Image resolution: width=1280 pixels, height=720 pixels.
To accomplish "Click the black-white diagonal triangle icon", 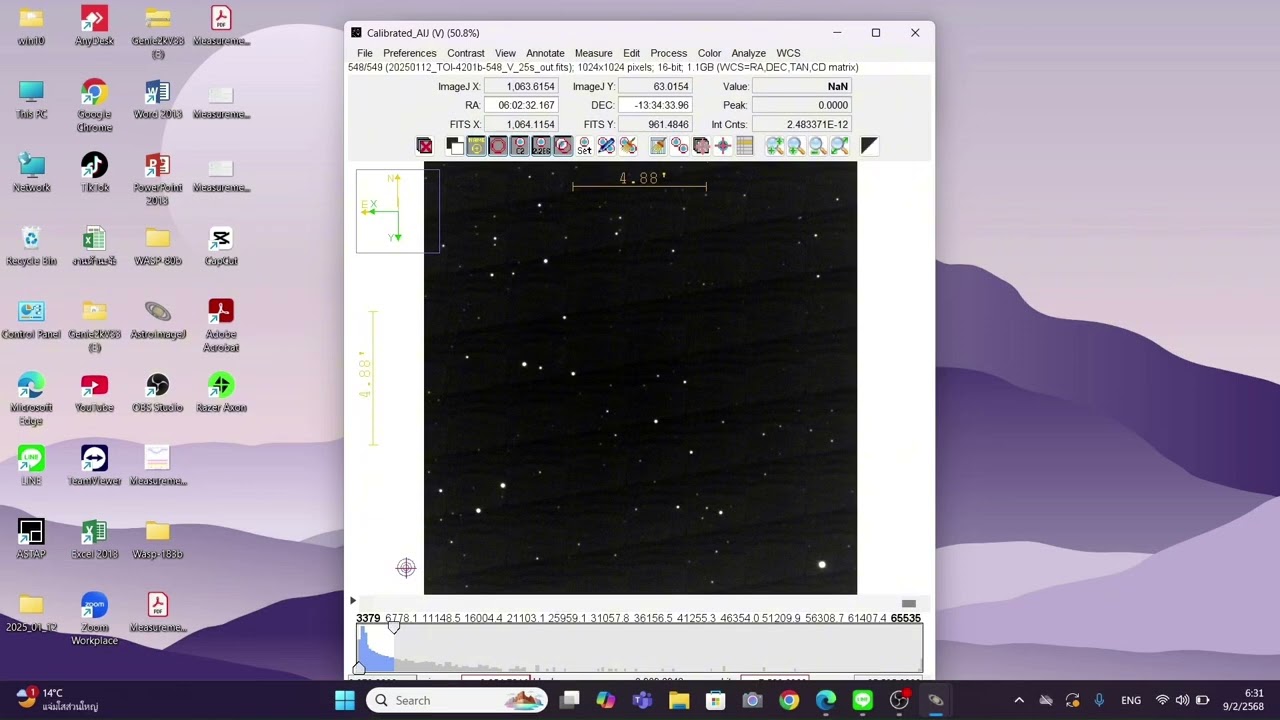I will point(869,146).
